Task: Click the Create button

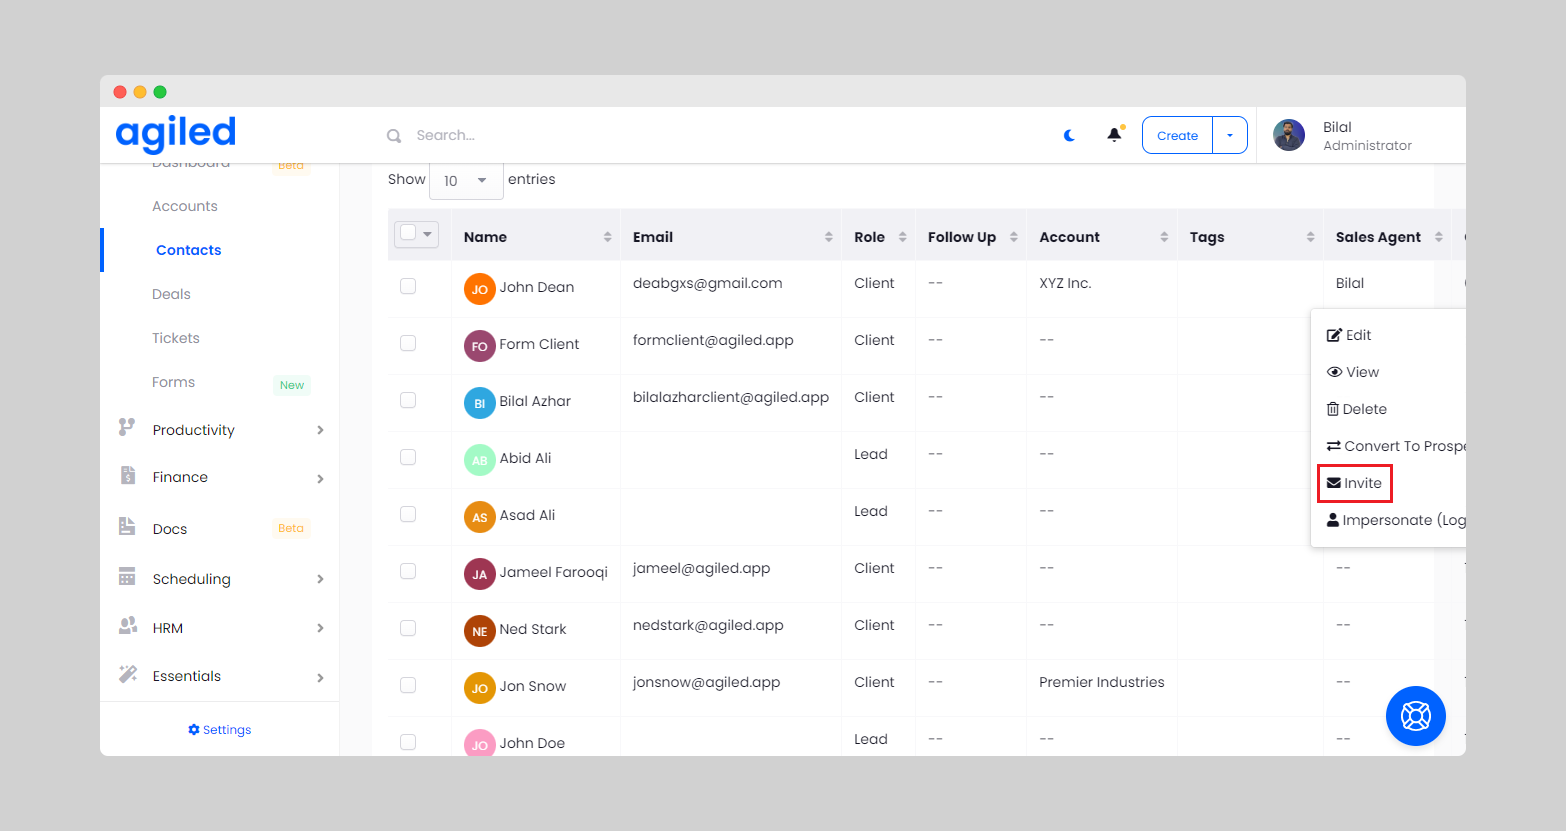Action: pos(1177,135)
